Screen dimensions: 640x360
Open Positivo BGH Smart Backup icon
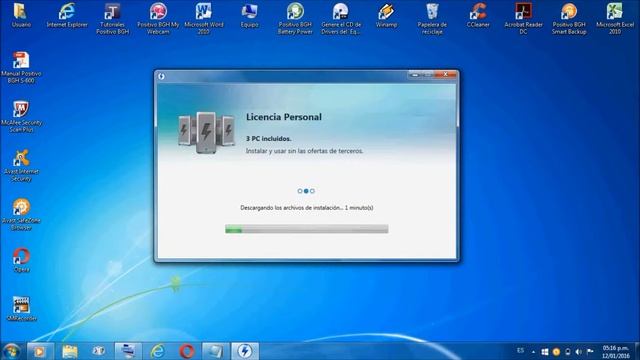[569, 18]
